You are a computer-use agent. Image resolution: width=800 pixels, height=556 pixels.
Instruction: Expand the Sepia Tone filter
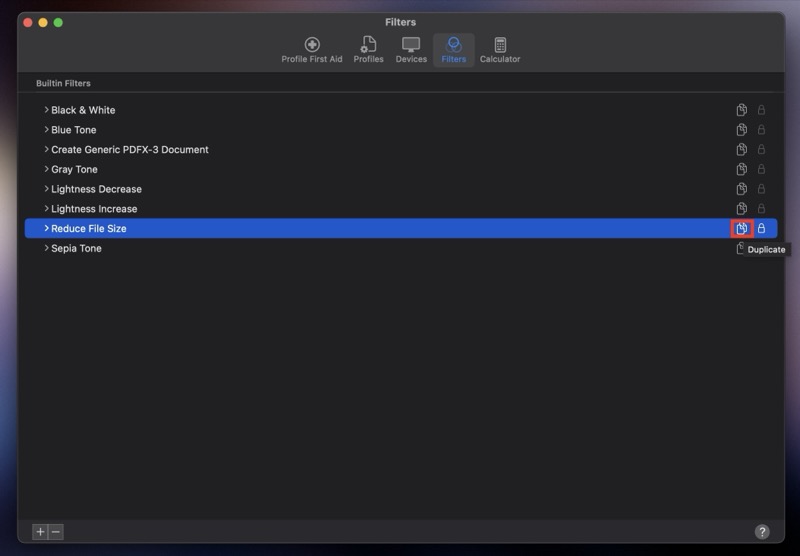[x=46, y=248]
